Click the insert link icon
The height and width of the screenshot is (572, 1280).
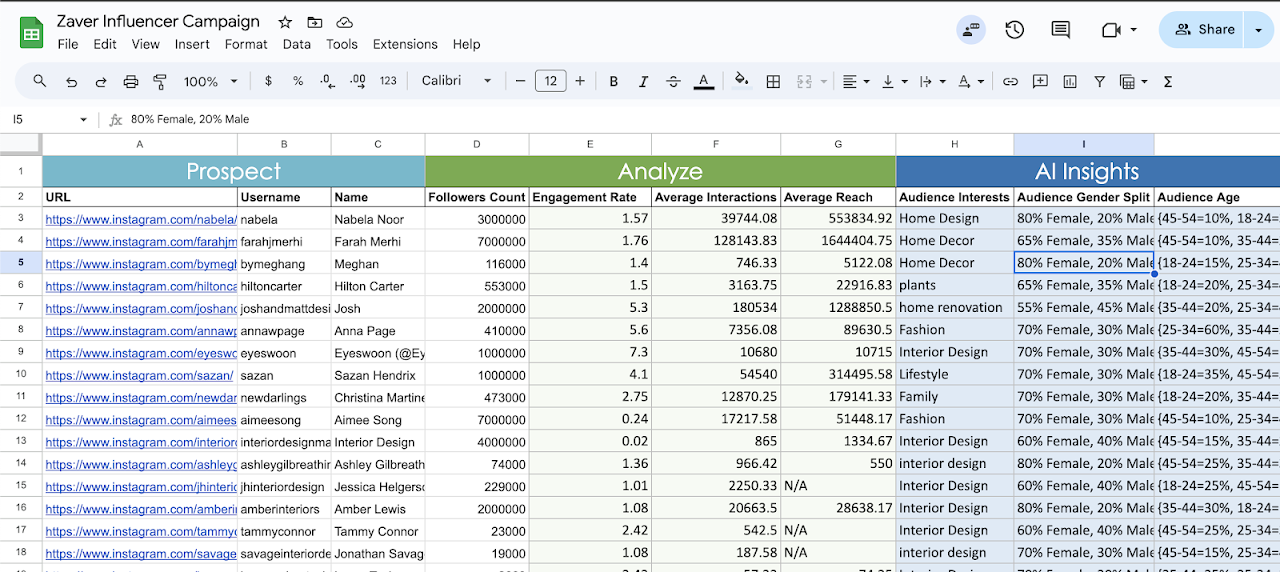point(1010,81)
